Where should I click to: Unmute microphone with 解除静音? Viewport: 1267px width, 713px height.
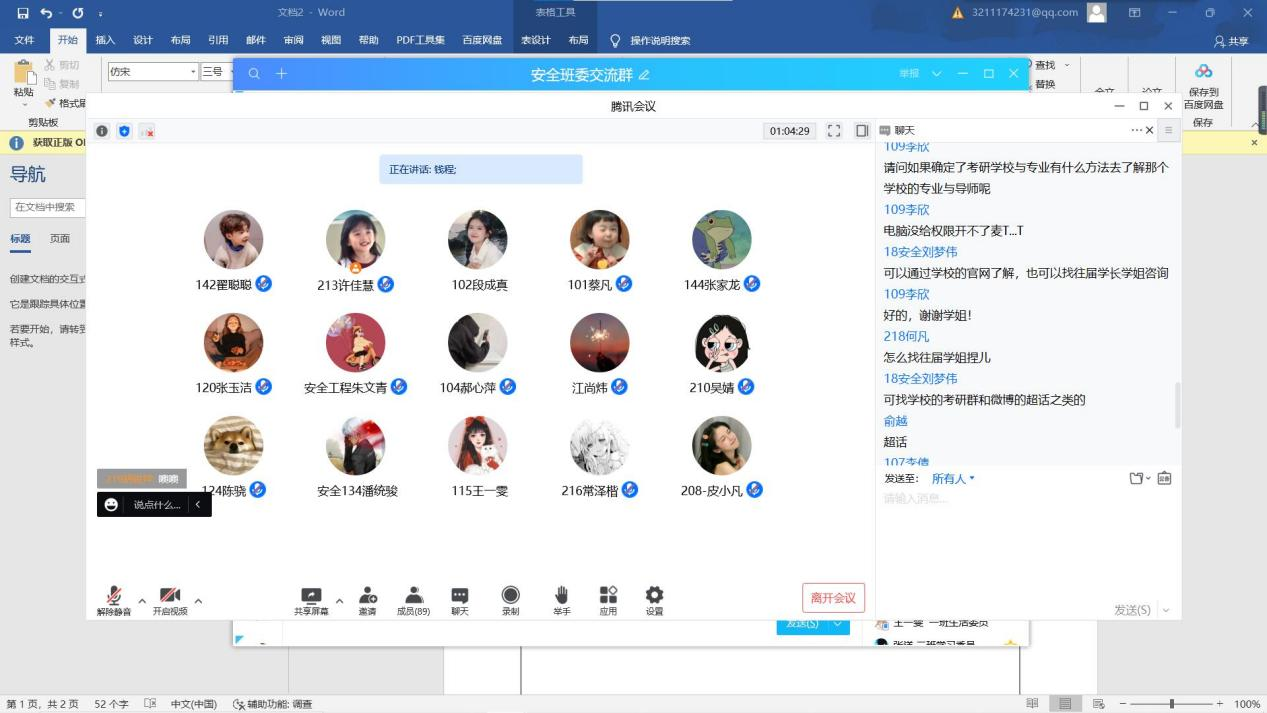point(114,597)
